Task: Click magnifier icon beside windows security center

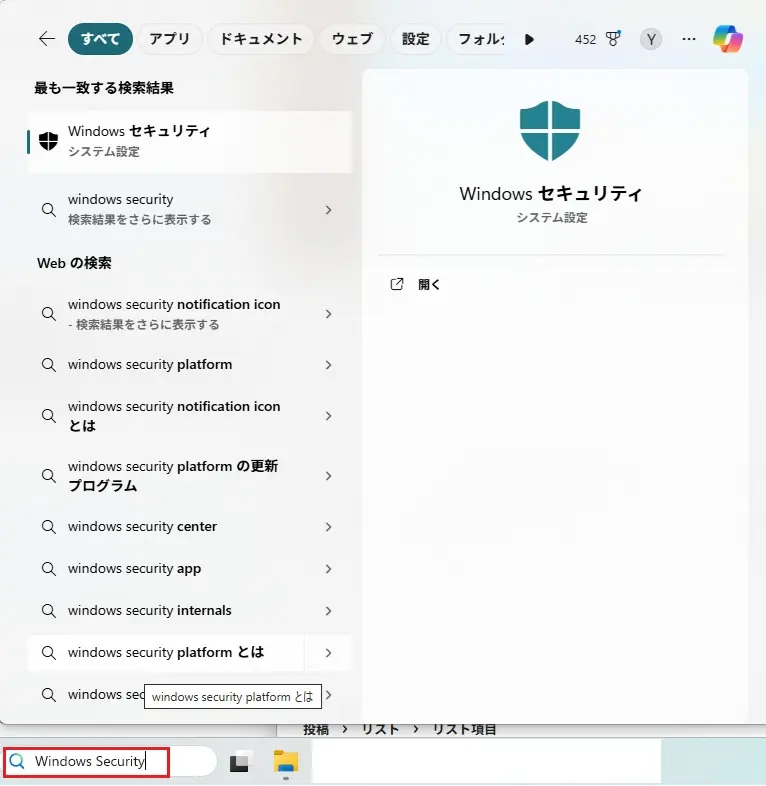Action: tap(49, 527)
